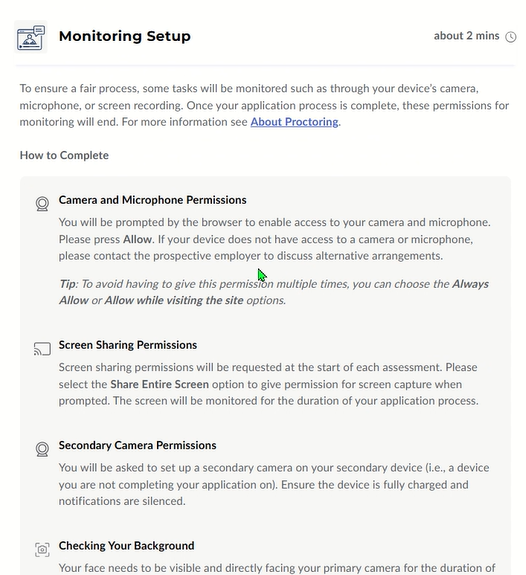Viewport: 526px width, 575px height.
Task: Click the bold italic Always Allow text
Action: click(274, 292)
